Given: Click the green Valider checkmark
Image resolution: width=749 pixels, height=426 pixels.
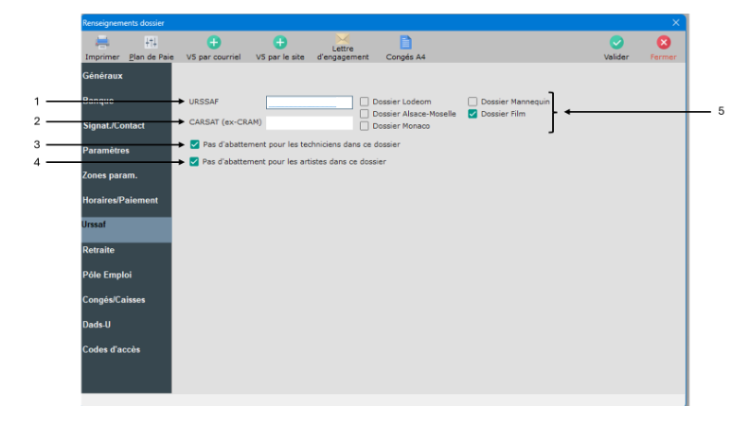Looking at the screenshot, I should point(616,43).
